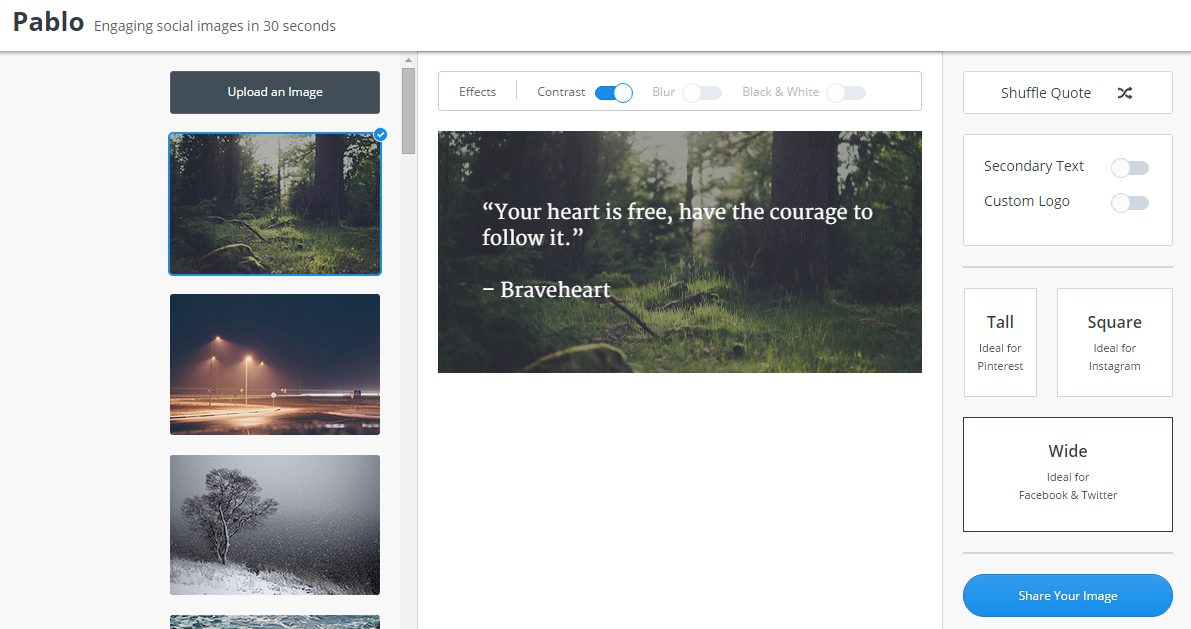1191x629 pixels.
Task: Click the image list scrollbar thumb
Action: [409, 111]
